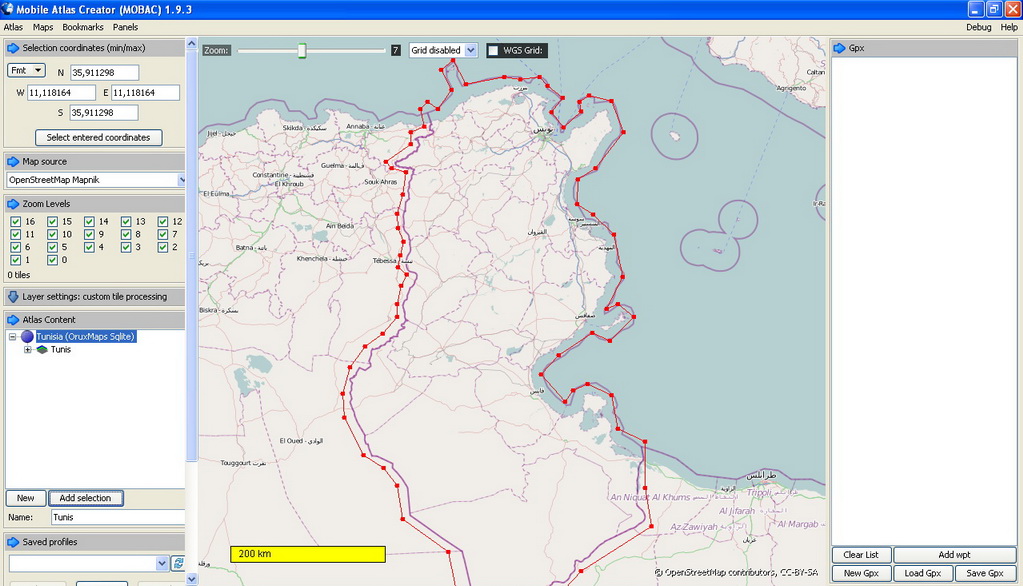Select the Tunisia atlas globe icon
This screenshot has width=1023, height=586.
tap(27, 336)
